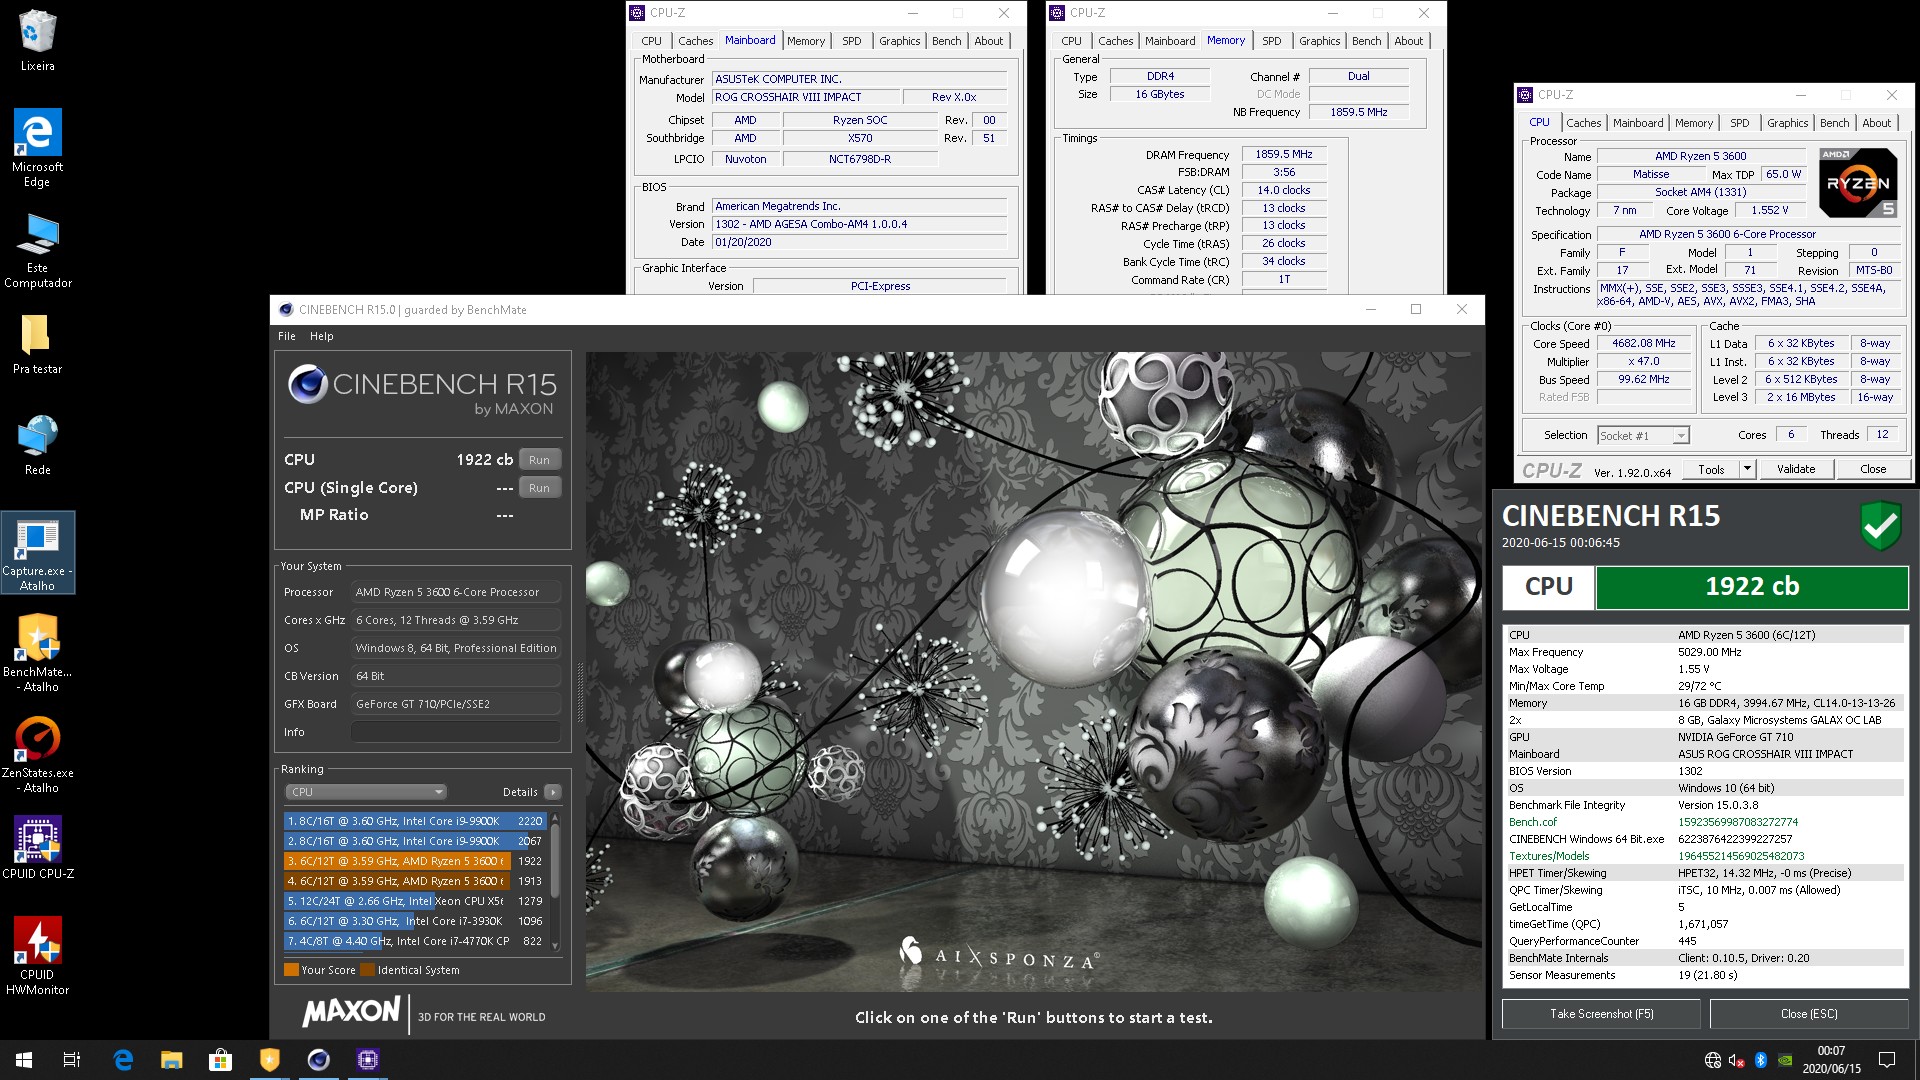Run the CPU benchmark in Cinebench
The width and height of the screenshot is (1920, 1080).
coord(539,460)
